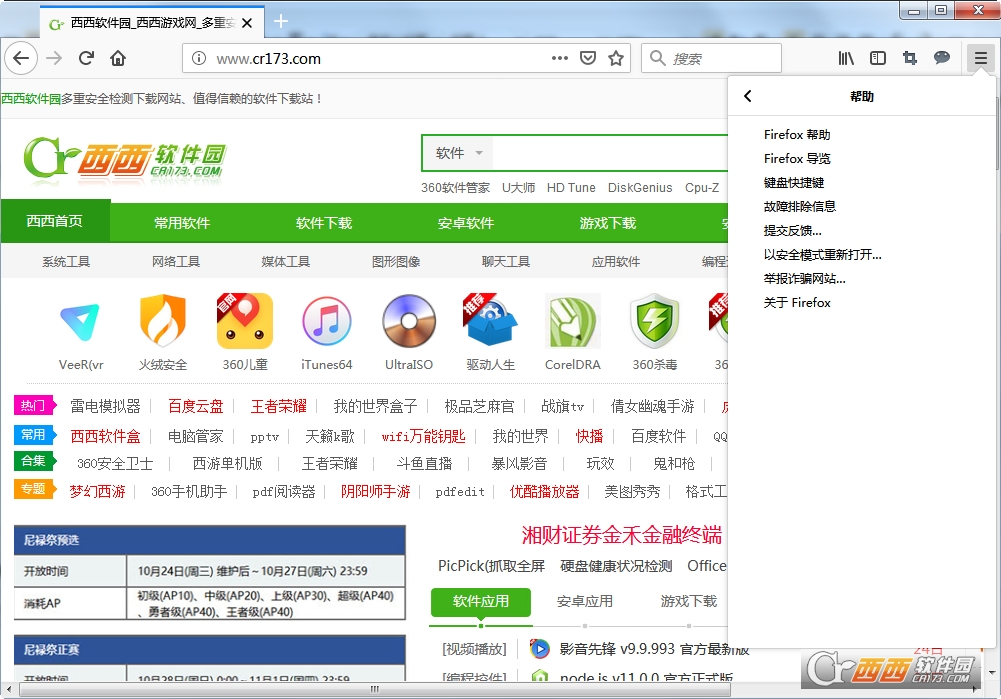Reload the current page
The image size is (1001, 699).
[86, 59]
